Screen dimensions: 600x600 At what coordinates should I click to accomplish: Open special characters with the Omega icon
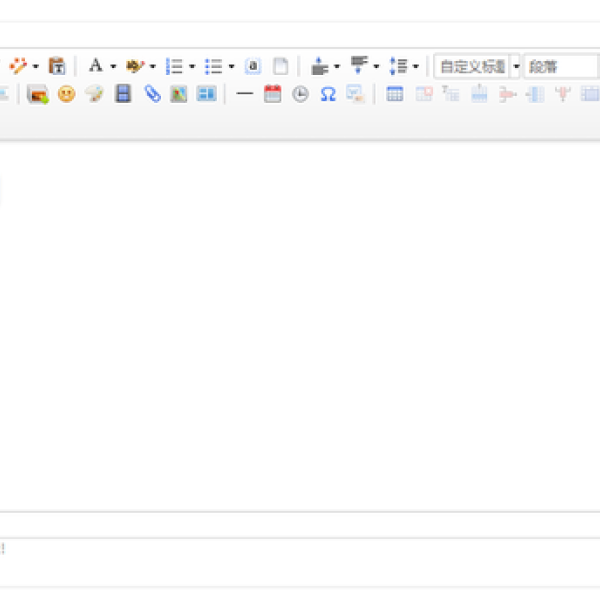[327, 94]
